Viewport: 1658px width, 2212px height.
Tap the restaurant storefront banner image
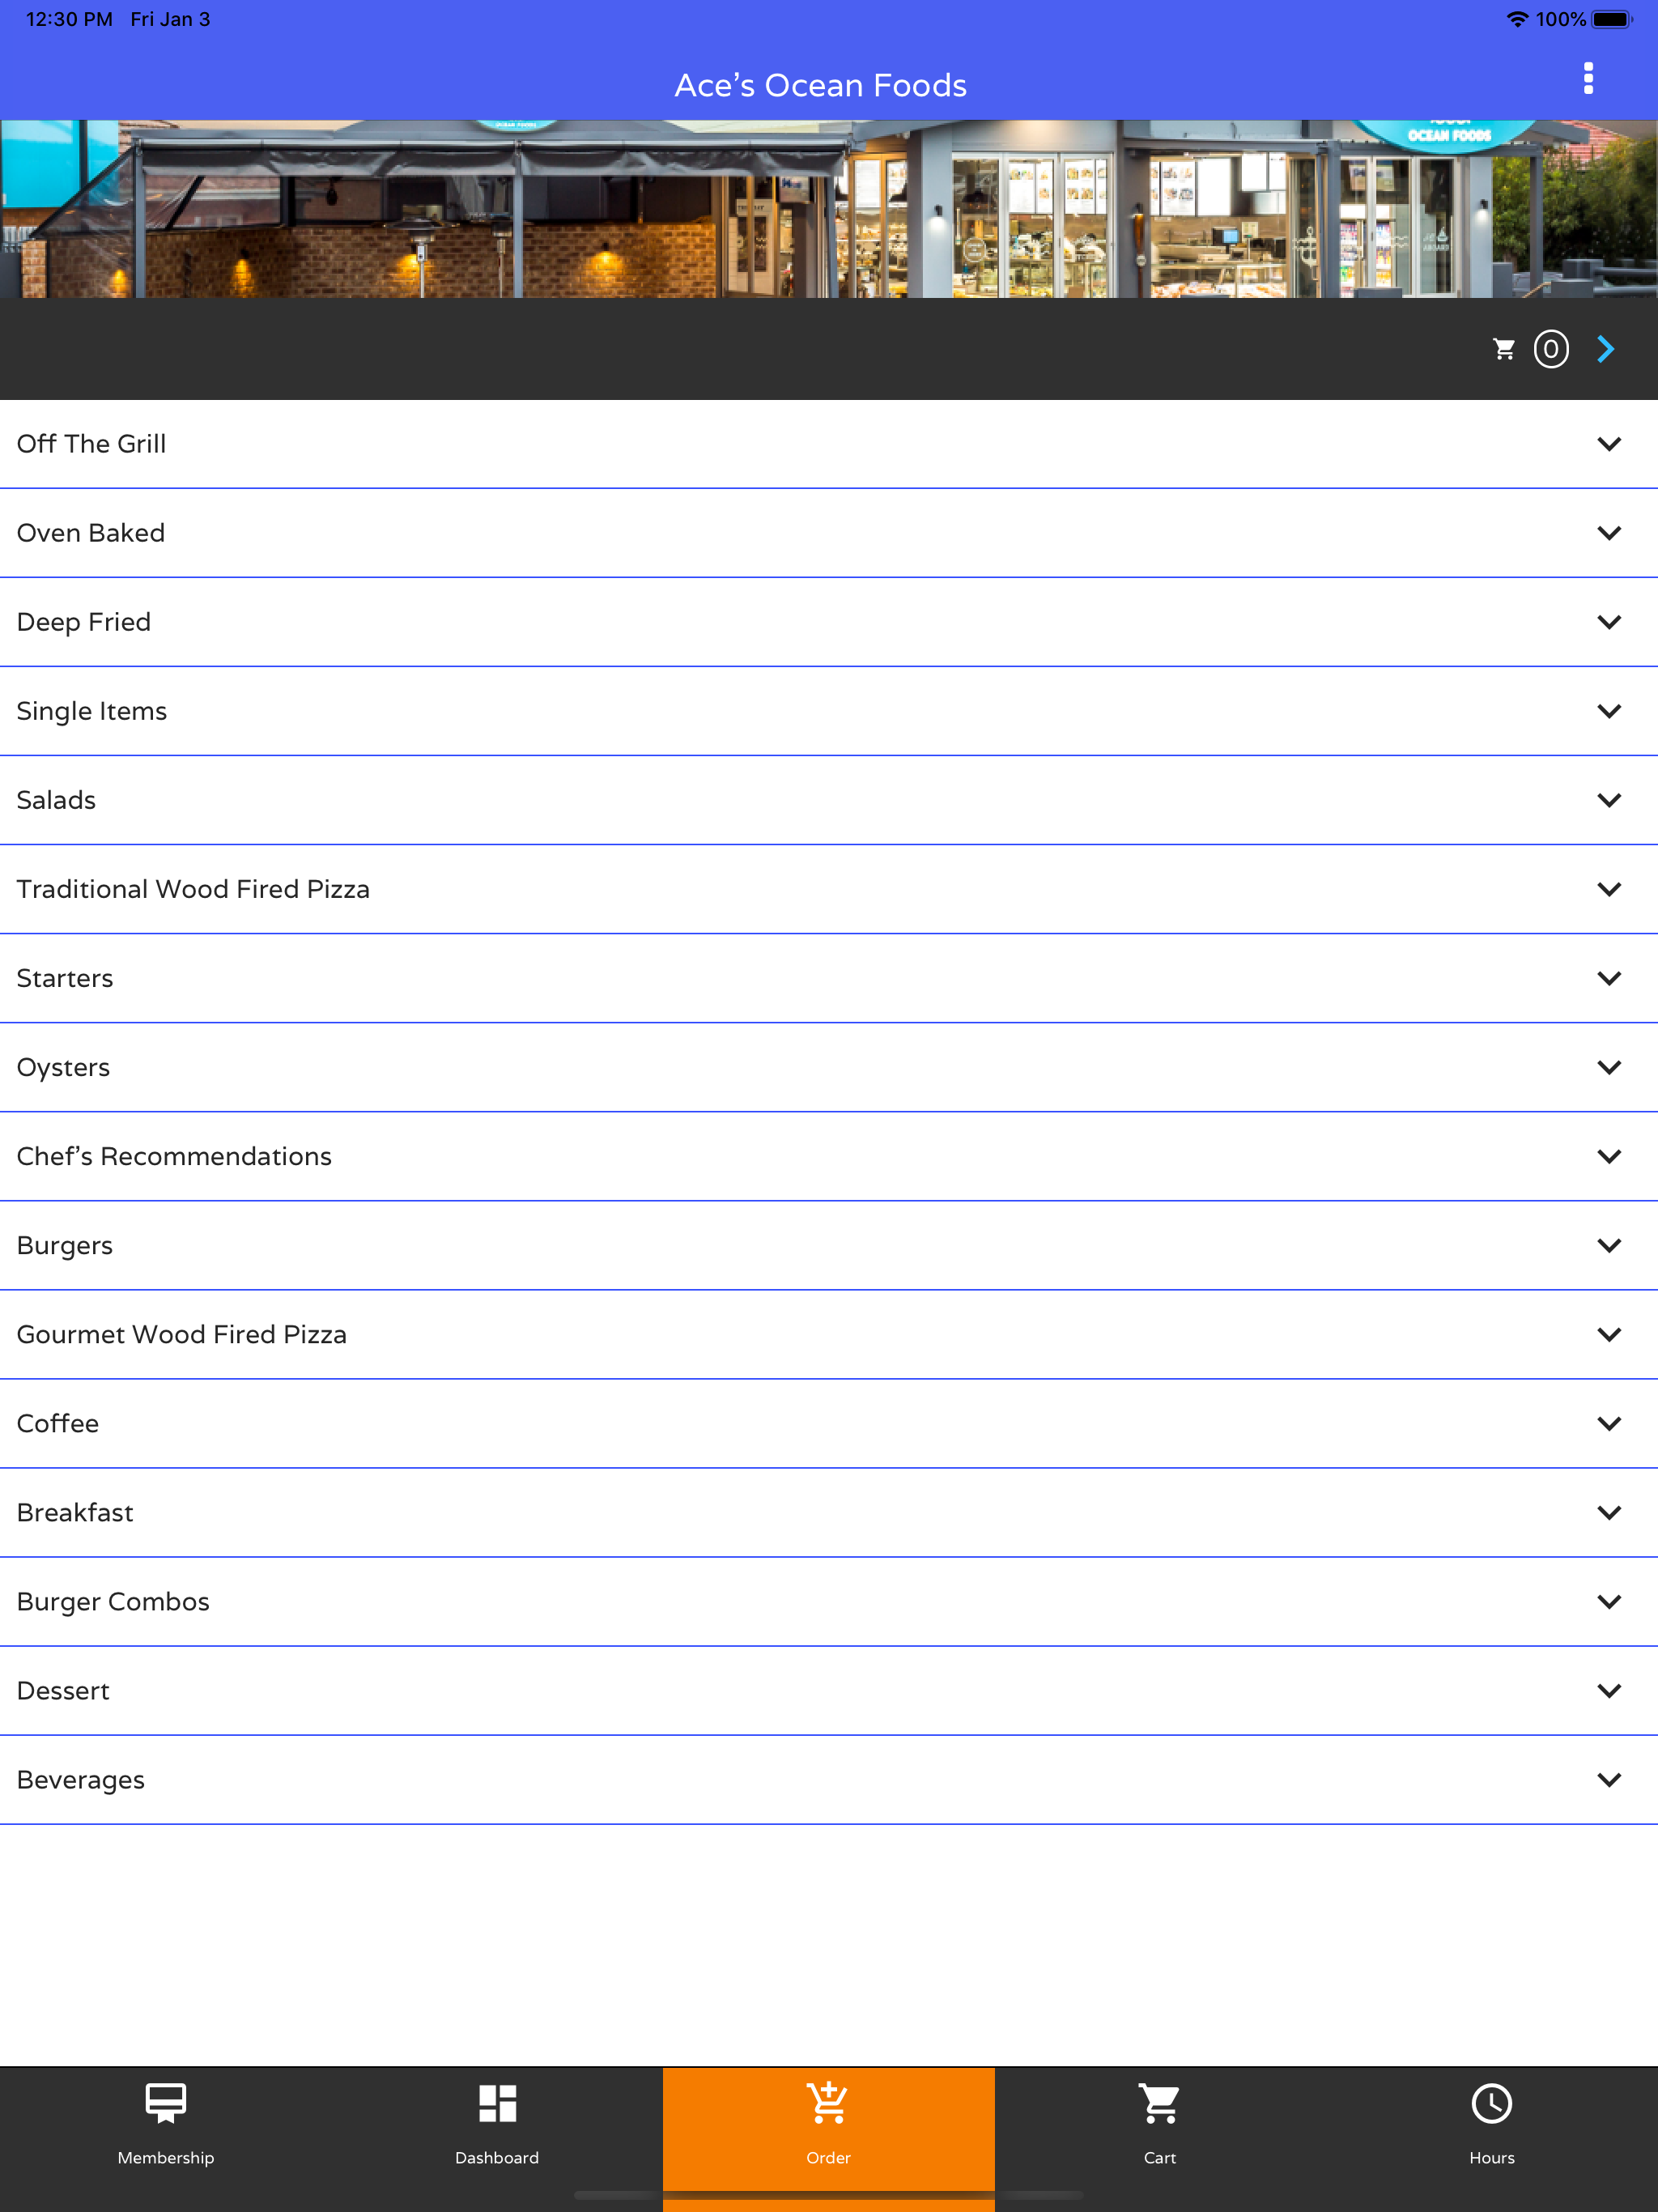[x=829, y=209]
